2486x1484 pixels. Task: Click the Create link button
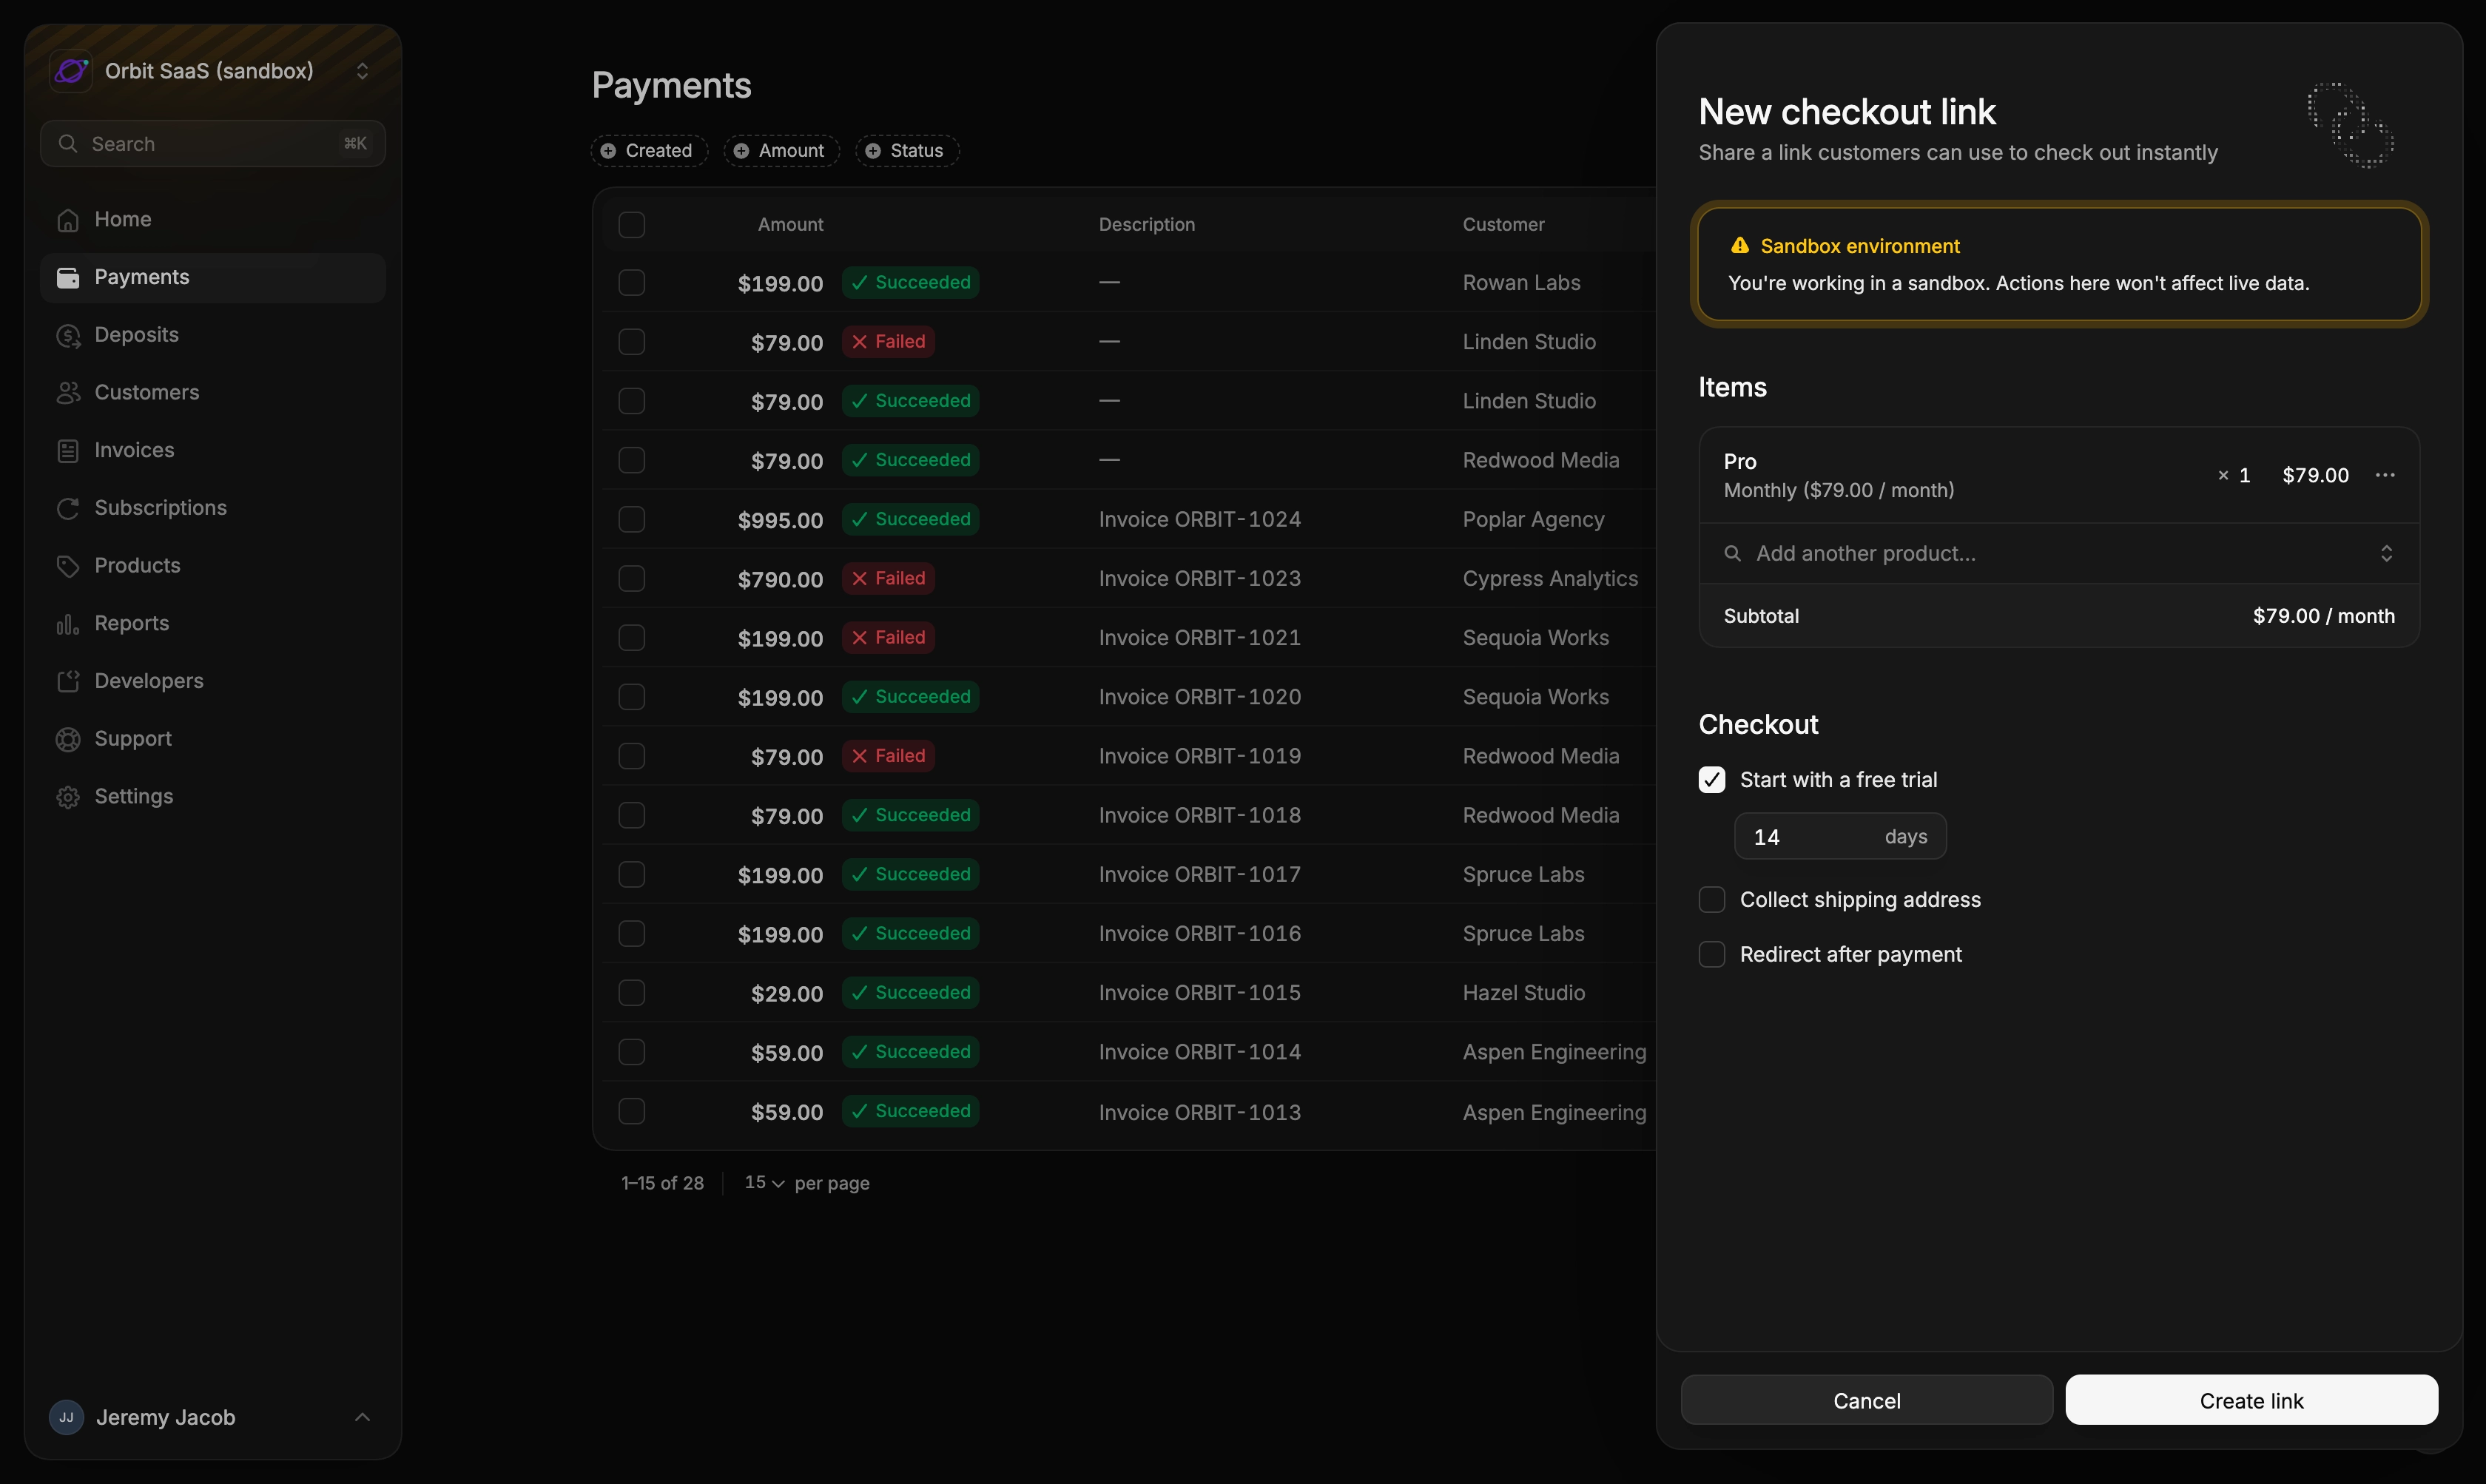coord(2251,1400)
